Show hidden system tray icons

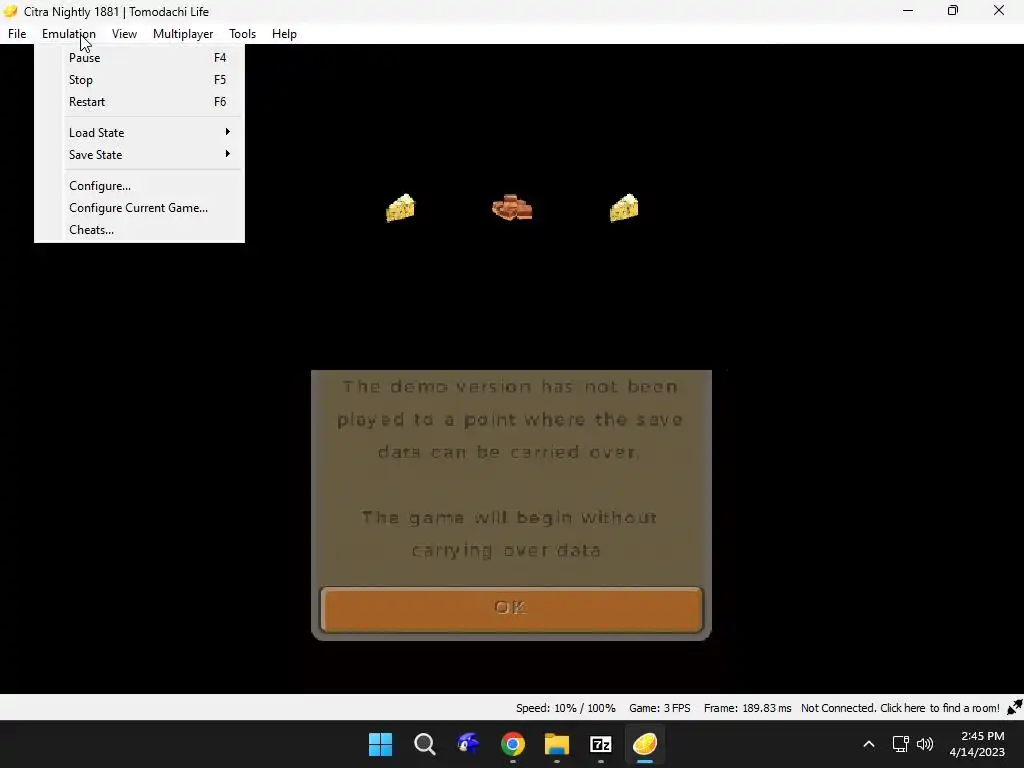[x=869, y=744]
